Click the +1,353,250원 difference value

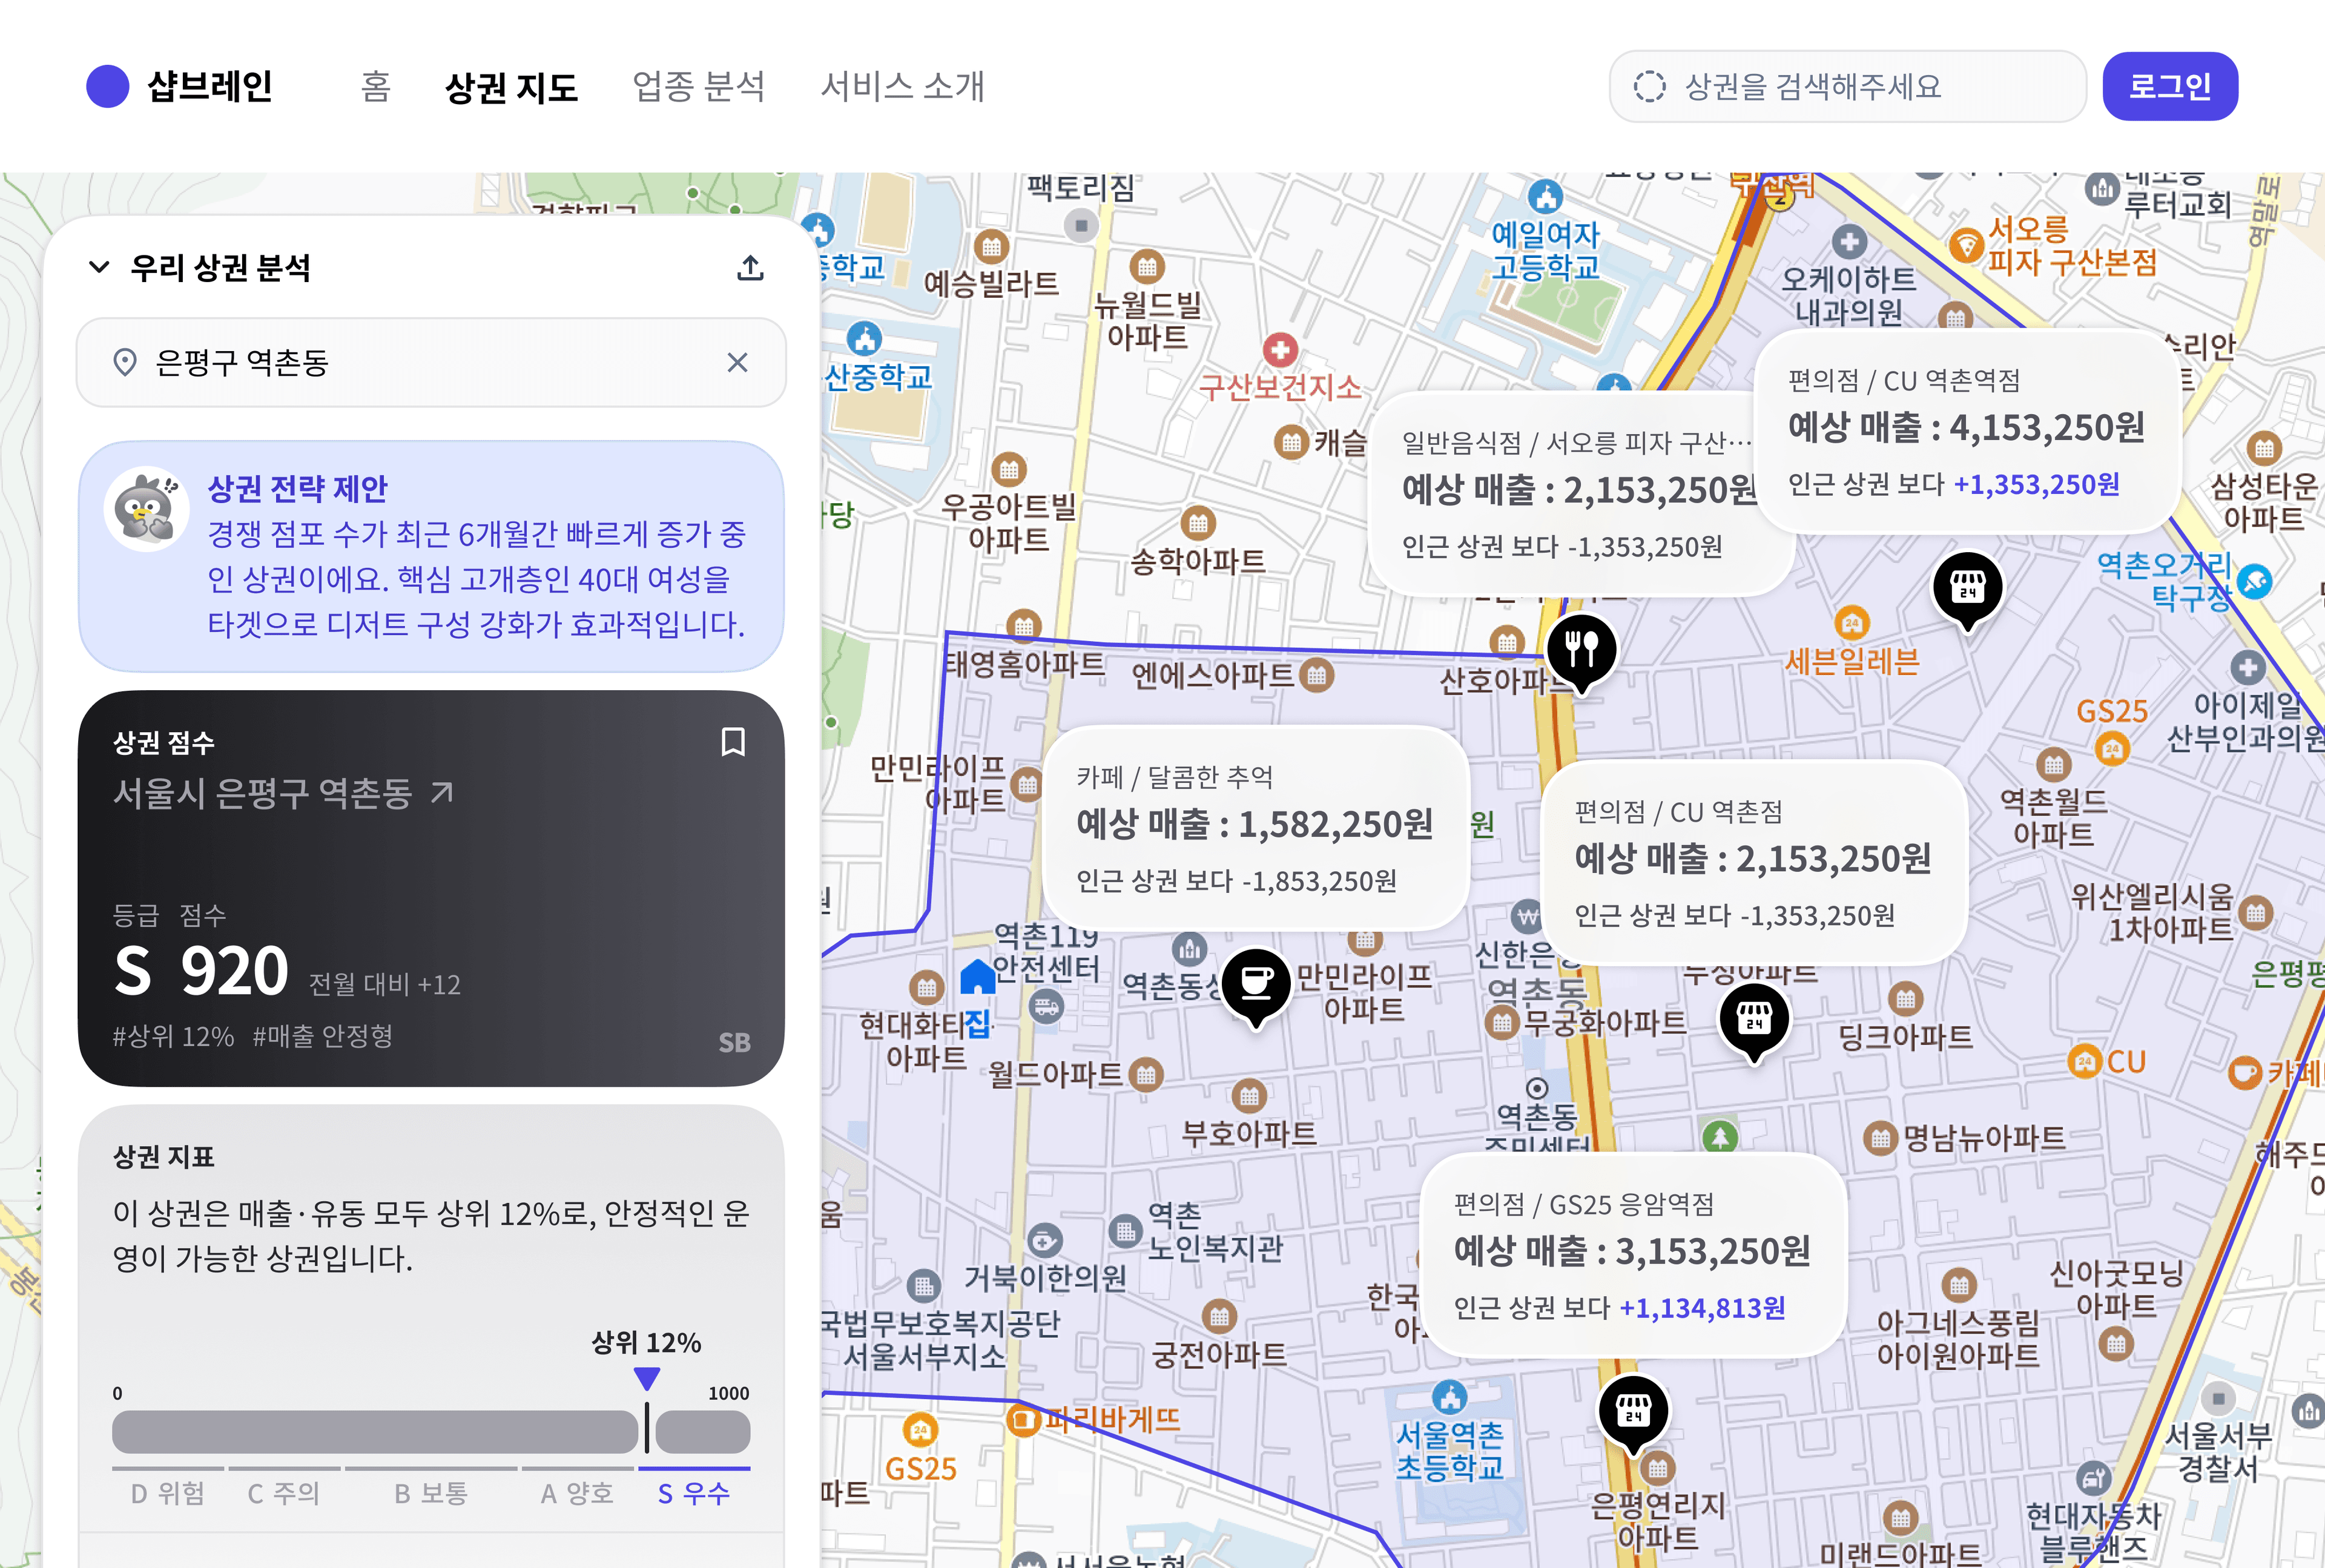click(2036, 484)
